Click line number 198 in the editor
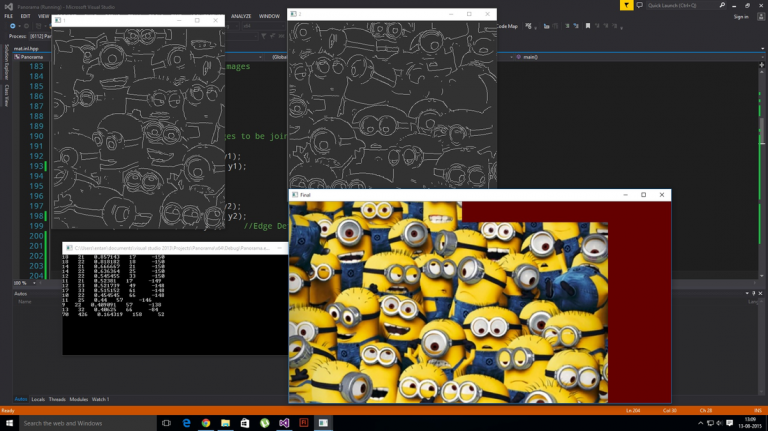Image resolution: width=768 pixels, height=431 pixels. [x=36, y=216]
